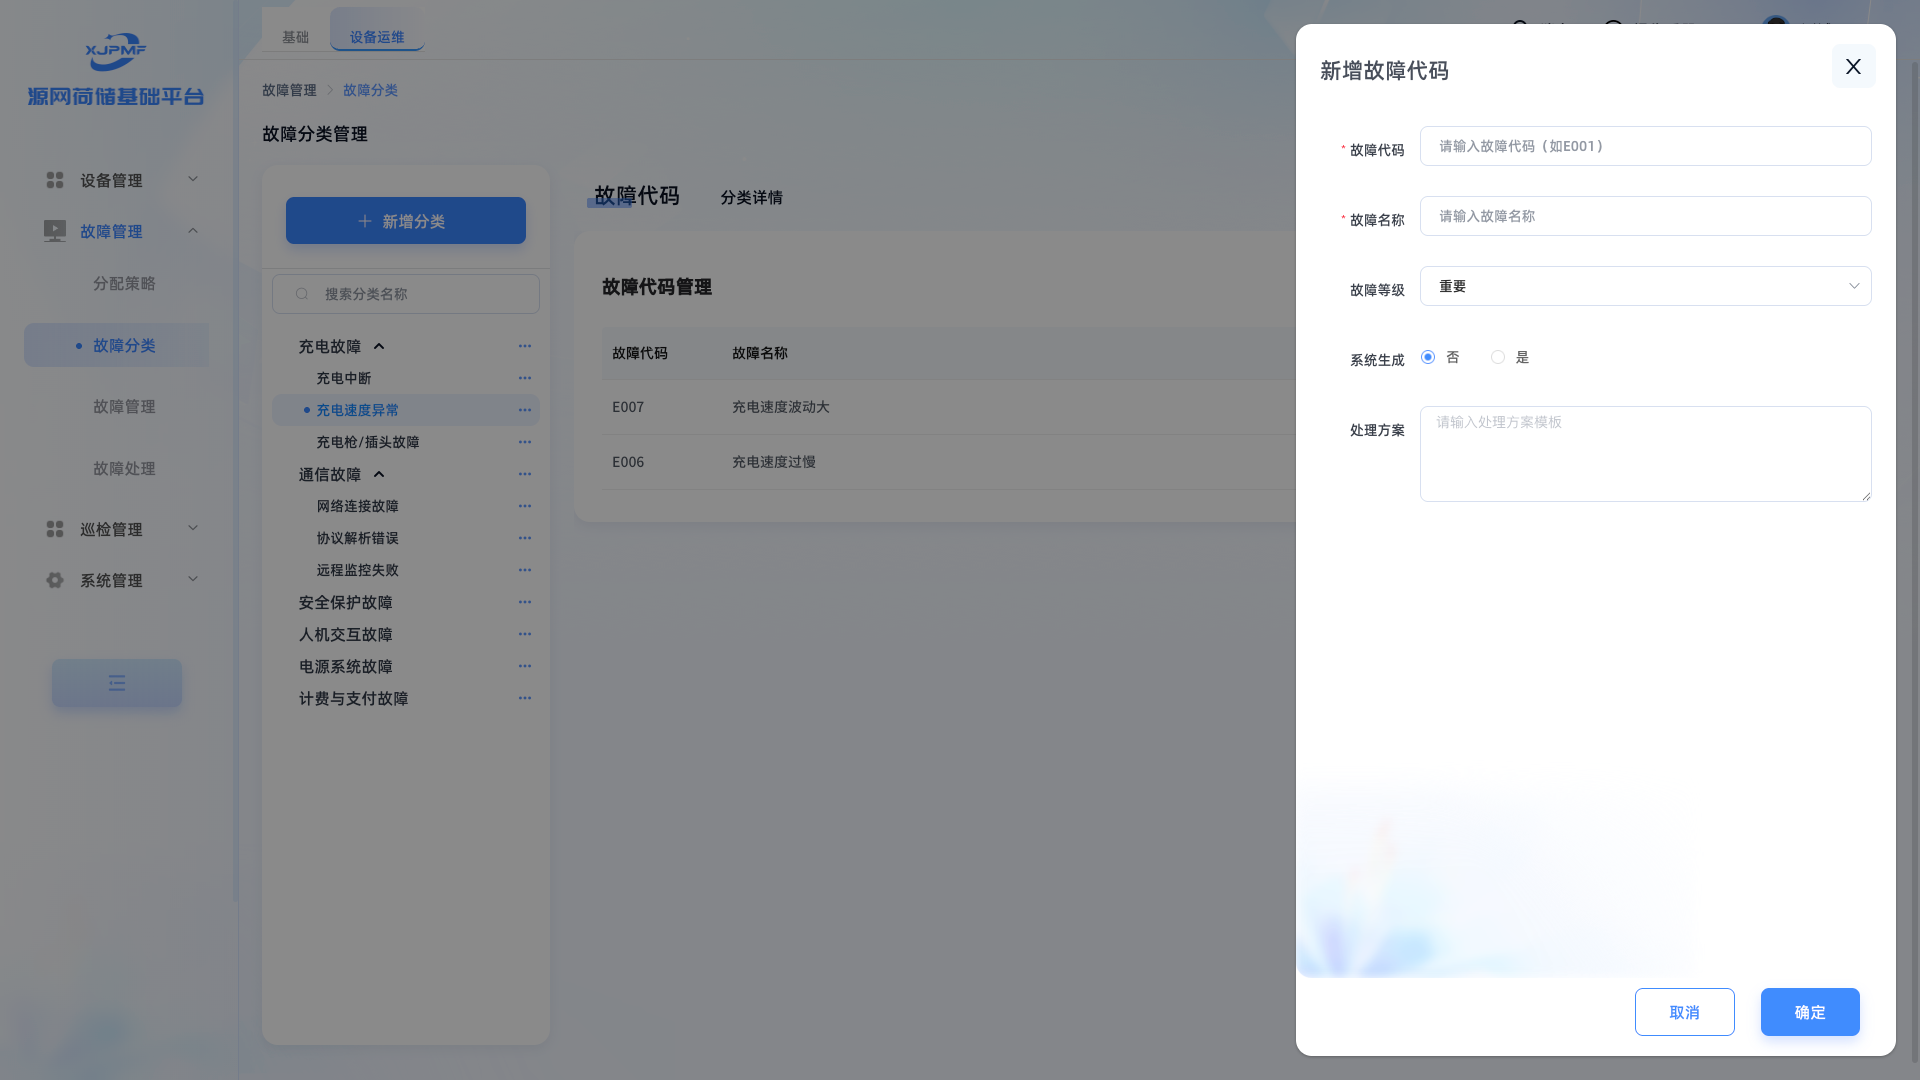Select 否 radio for 系统生成
Screen dimensions: 1920x1080
point(1428,357)
